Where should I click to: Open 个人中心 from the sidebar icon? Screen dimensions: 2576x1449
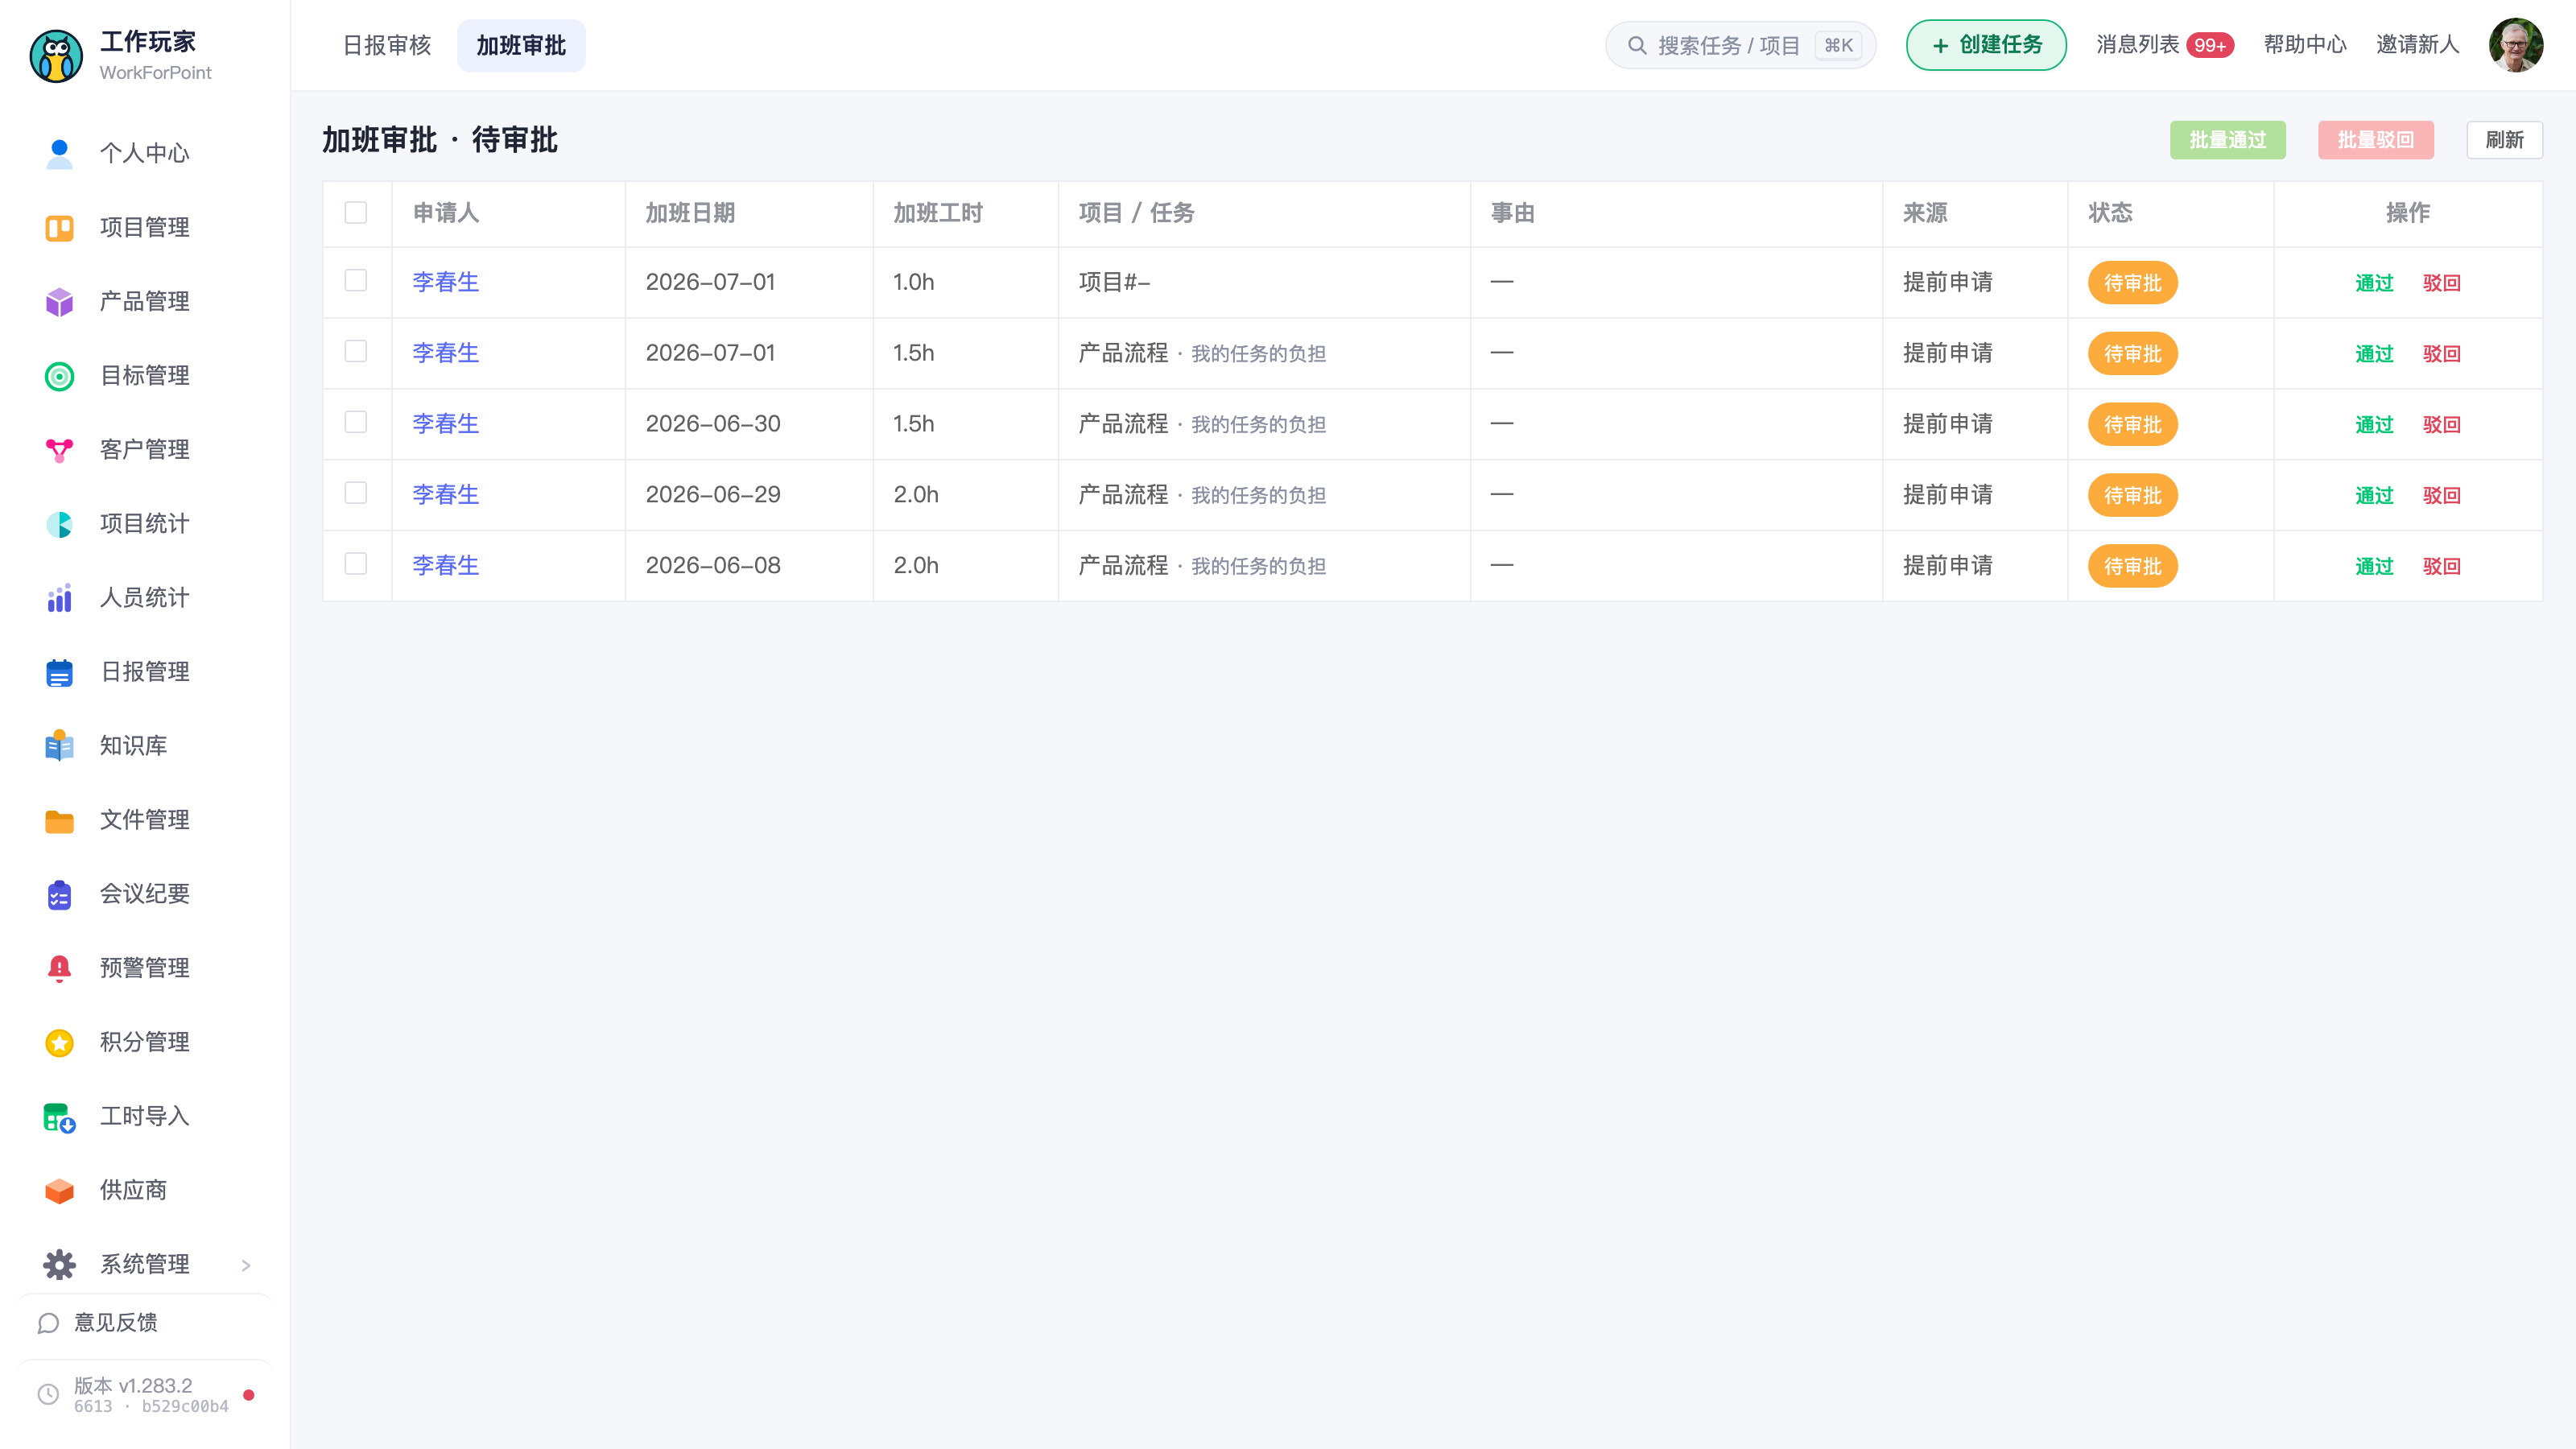(59, 154)
